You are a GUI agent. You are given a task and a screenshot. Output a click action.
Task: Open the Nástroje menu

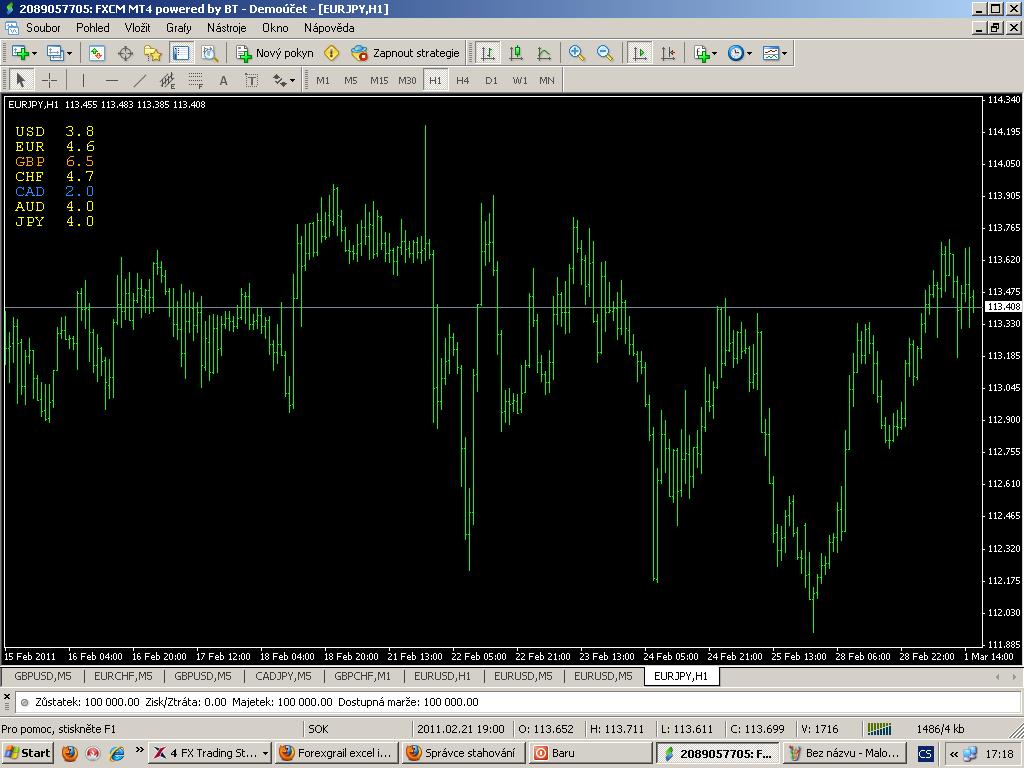click(227, 27)
